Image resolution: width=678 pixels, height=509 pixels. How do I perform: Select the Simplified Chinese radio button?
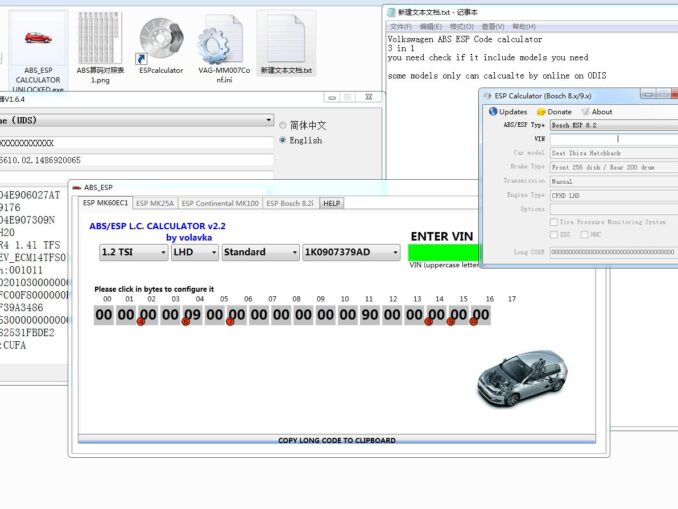click(x=283, y=125)
